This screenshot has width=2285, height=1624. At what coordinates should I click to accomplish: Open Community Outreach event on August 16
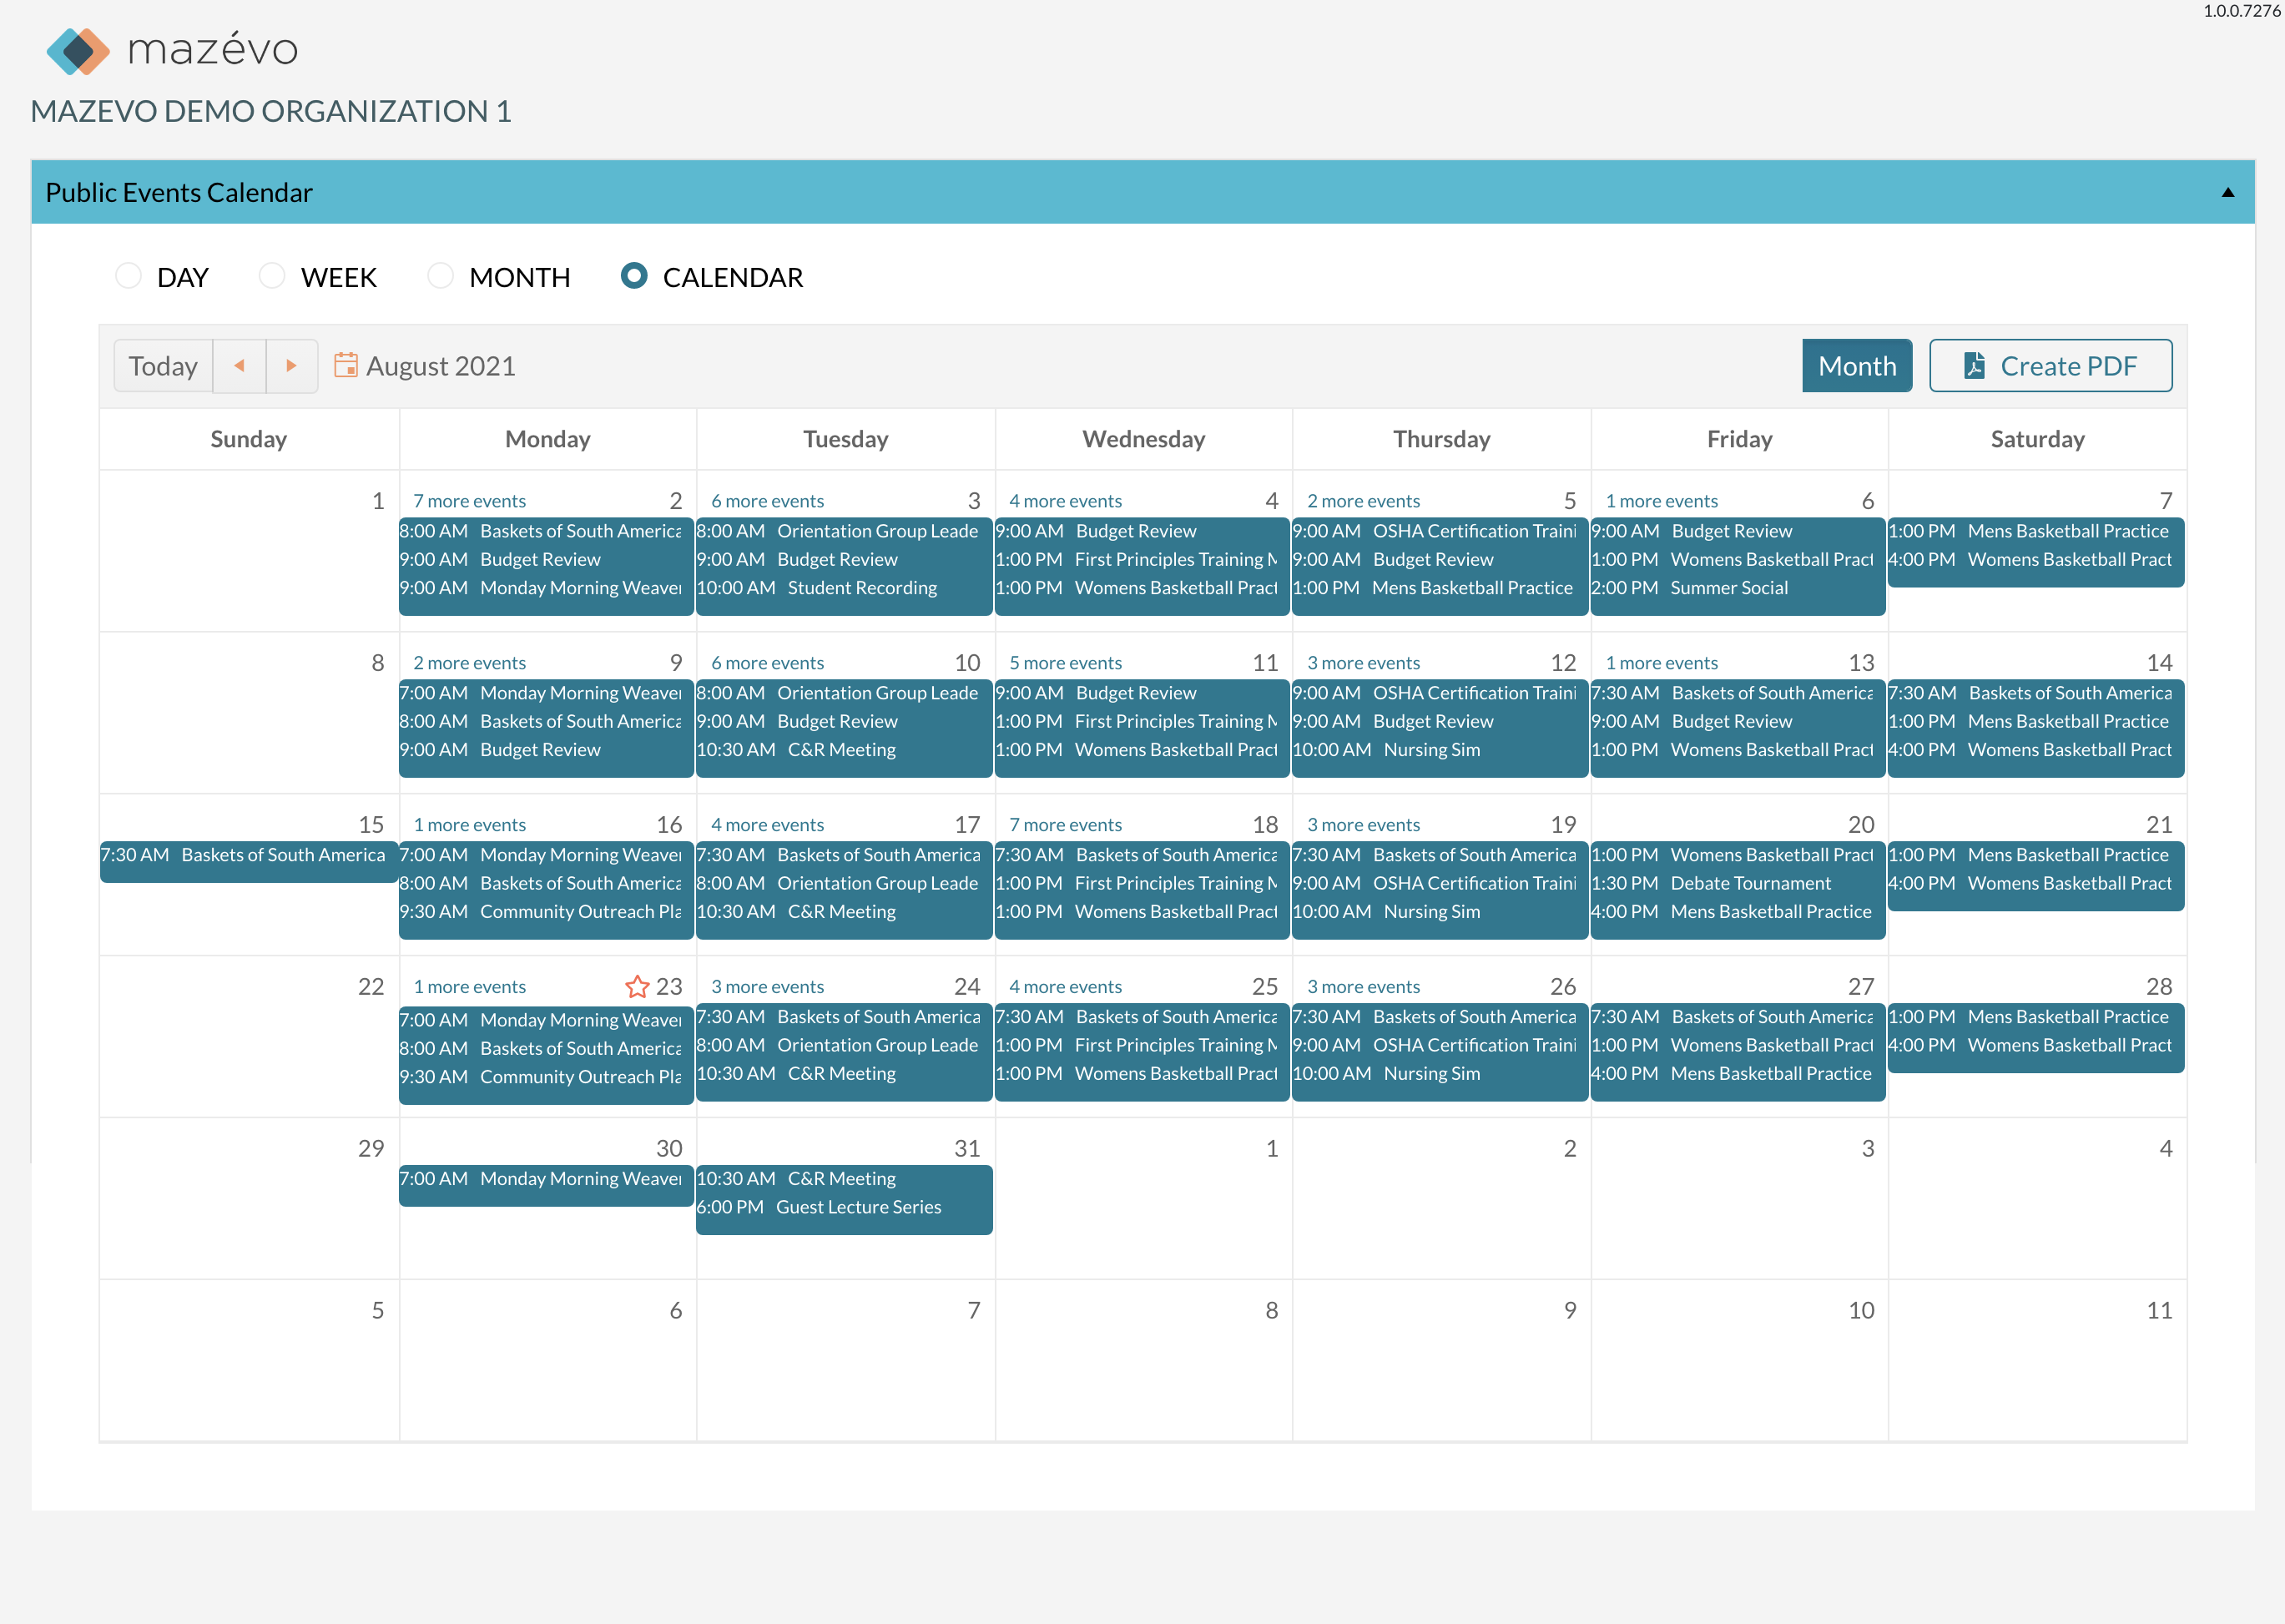point(545,912)
